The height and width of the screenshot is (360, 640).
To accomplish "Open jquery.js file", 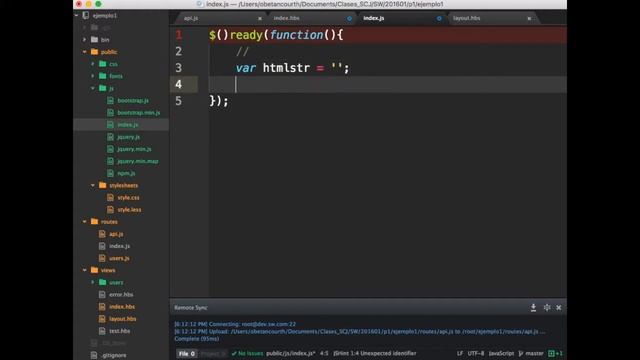I will click(128, 137).
